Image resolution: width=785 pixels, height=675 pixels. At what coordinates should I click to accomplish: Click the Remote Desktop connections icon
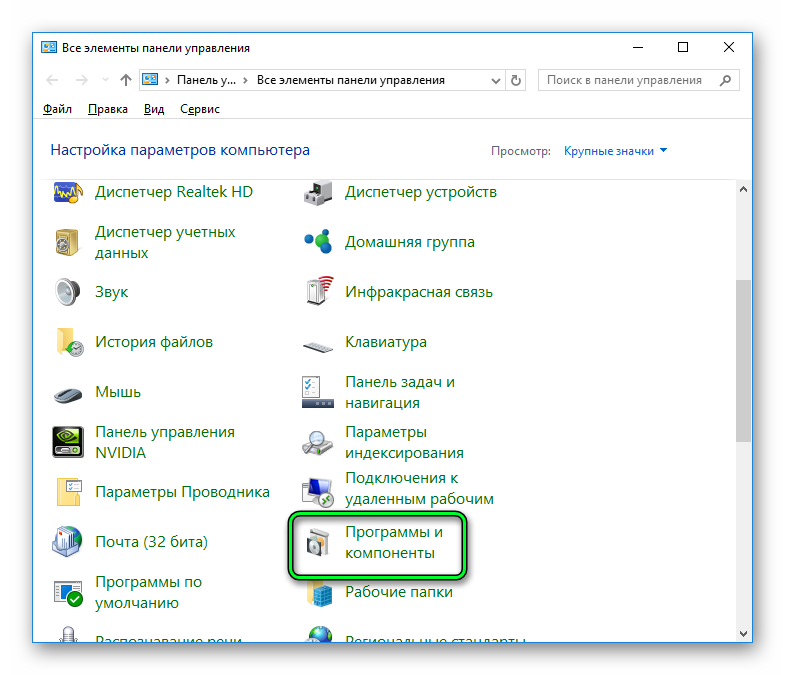click(318, 489)
